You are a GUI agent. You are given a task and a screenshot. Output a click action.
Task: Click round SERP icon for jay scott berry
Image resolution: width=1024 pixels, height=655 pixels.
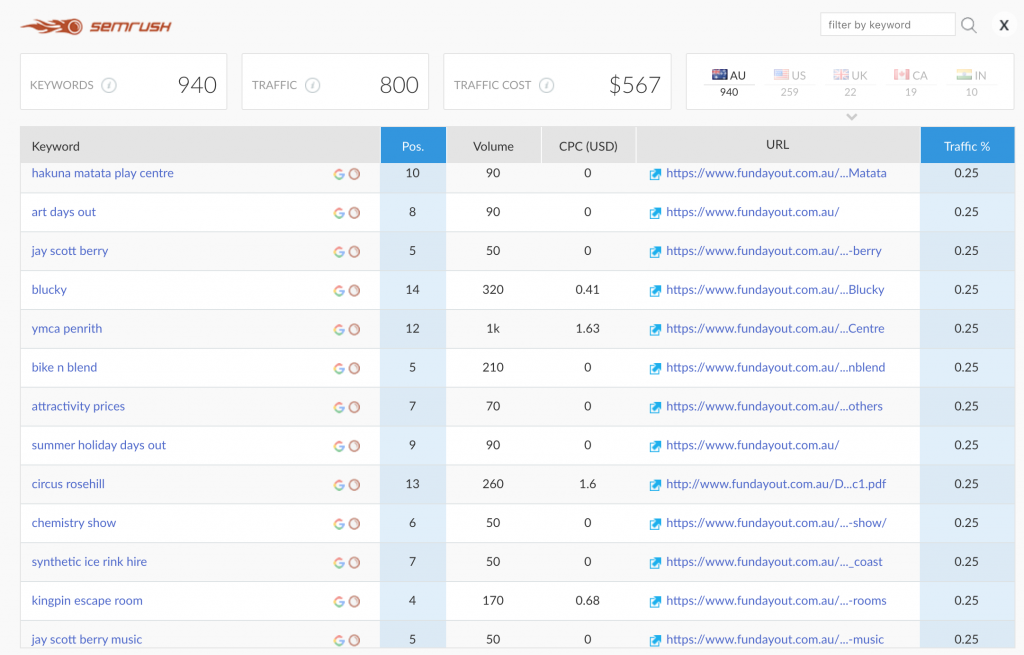(354, 251)
